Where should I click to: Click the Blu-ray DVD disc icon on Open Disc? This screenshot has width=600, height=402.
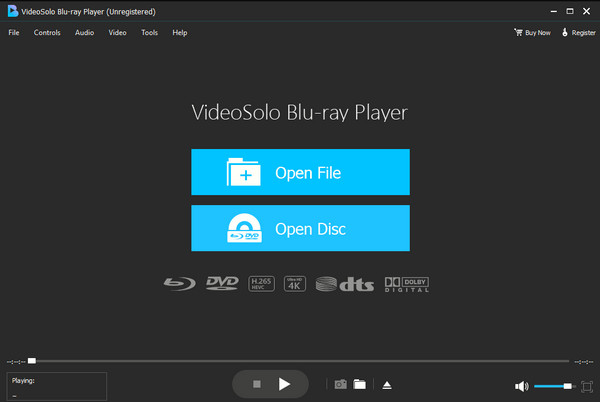(245, 228)
